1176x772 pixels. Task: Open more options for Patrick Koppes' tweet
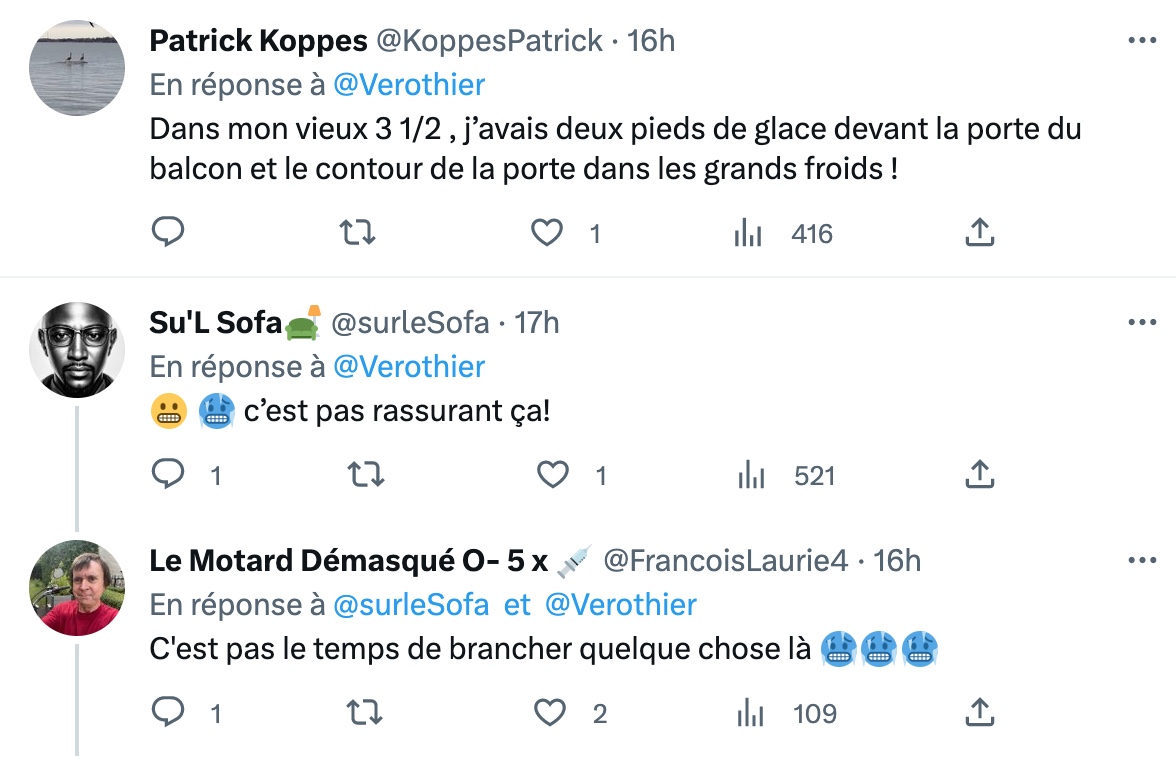click(1142, 40)
